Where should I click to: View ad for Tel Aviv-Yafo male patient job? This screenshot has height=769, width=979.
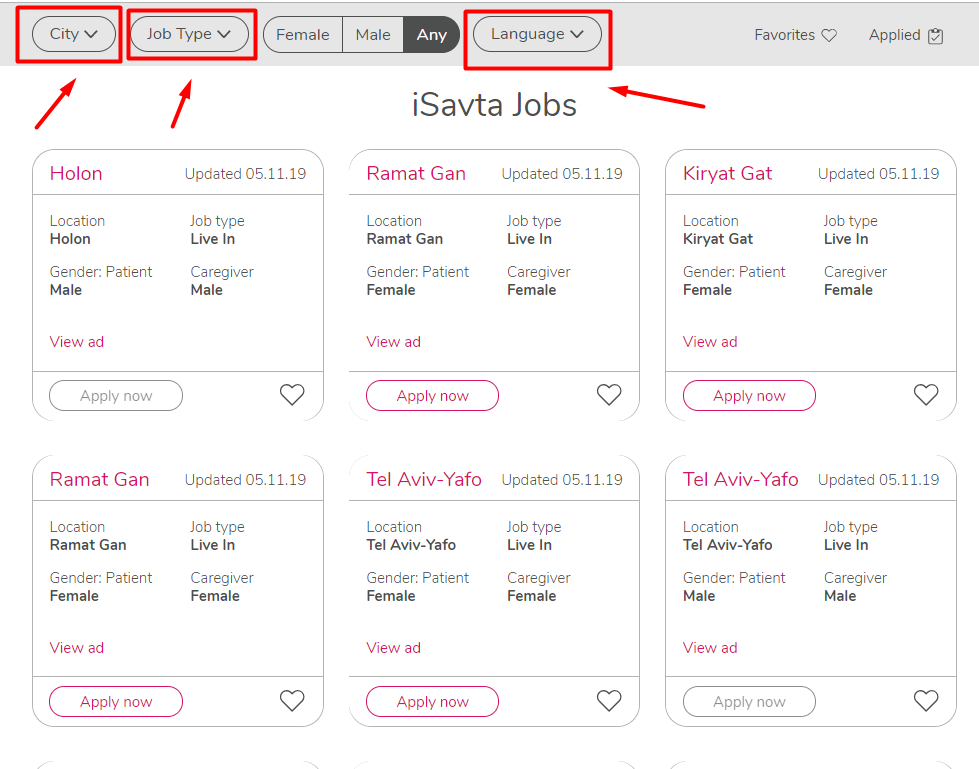(710, 648)
